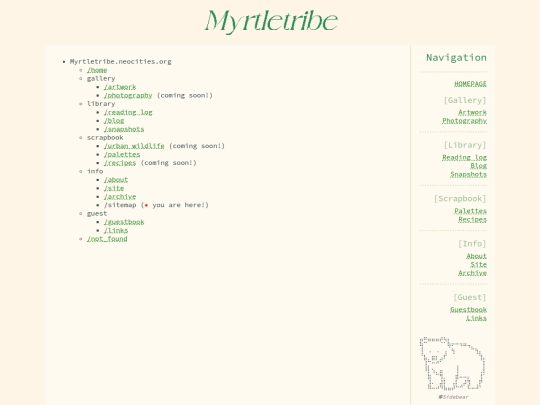
Task: Click About in the sidebar Info section
Action: pos(477,256)
